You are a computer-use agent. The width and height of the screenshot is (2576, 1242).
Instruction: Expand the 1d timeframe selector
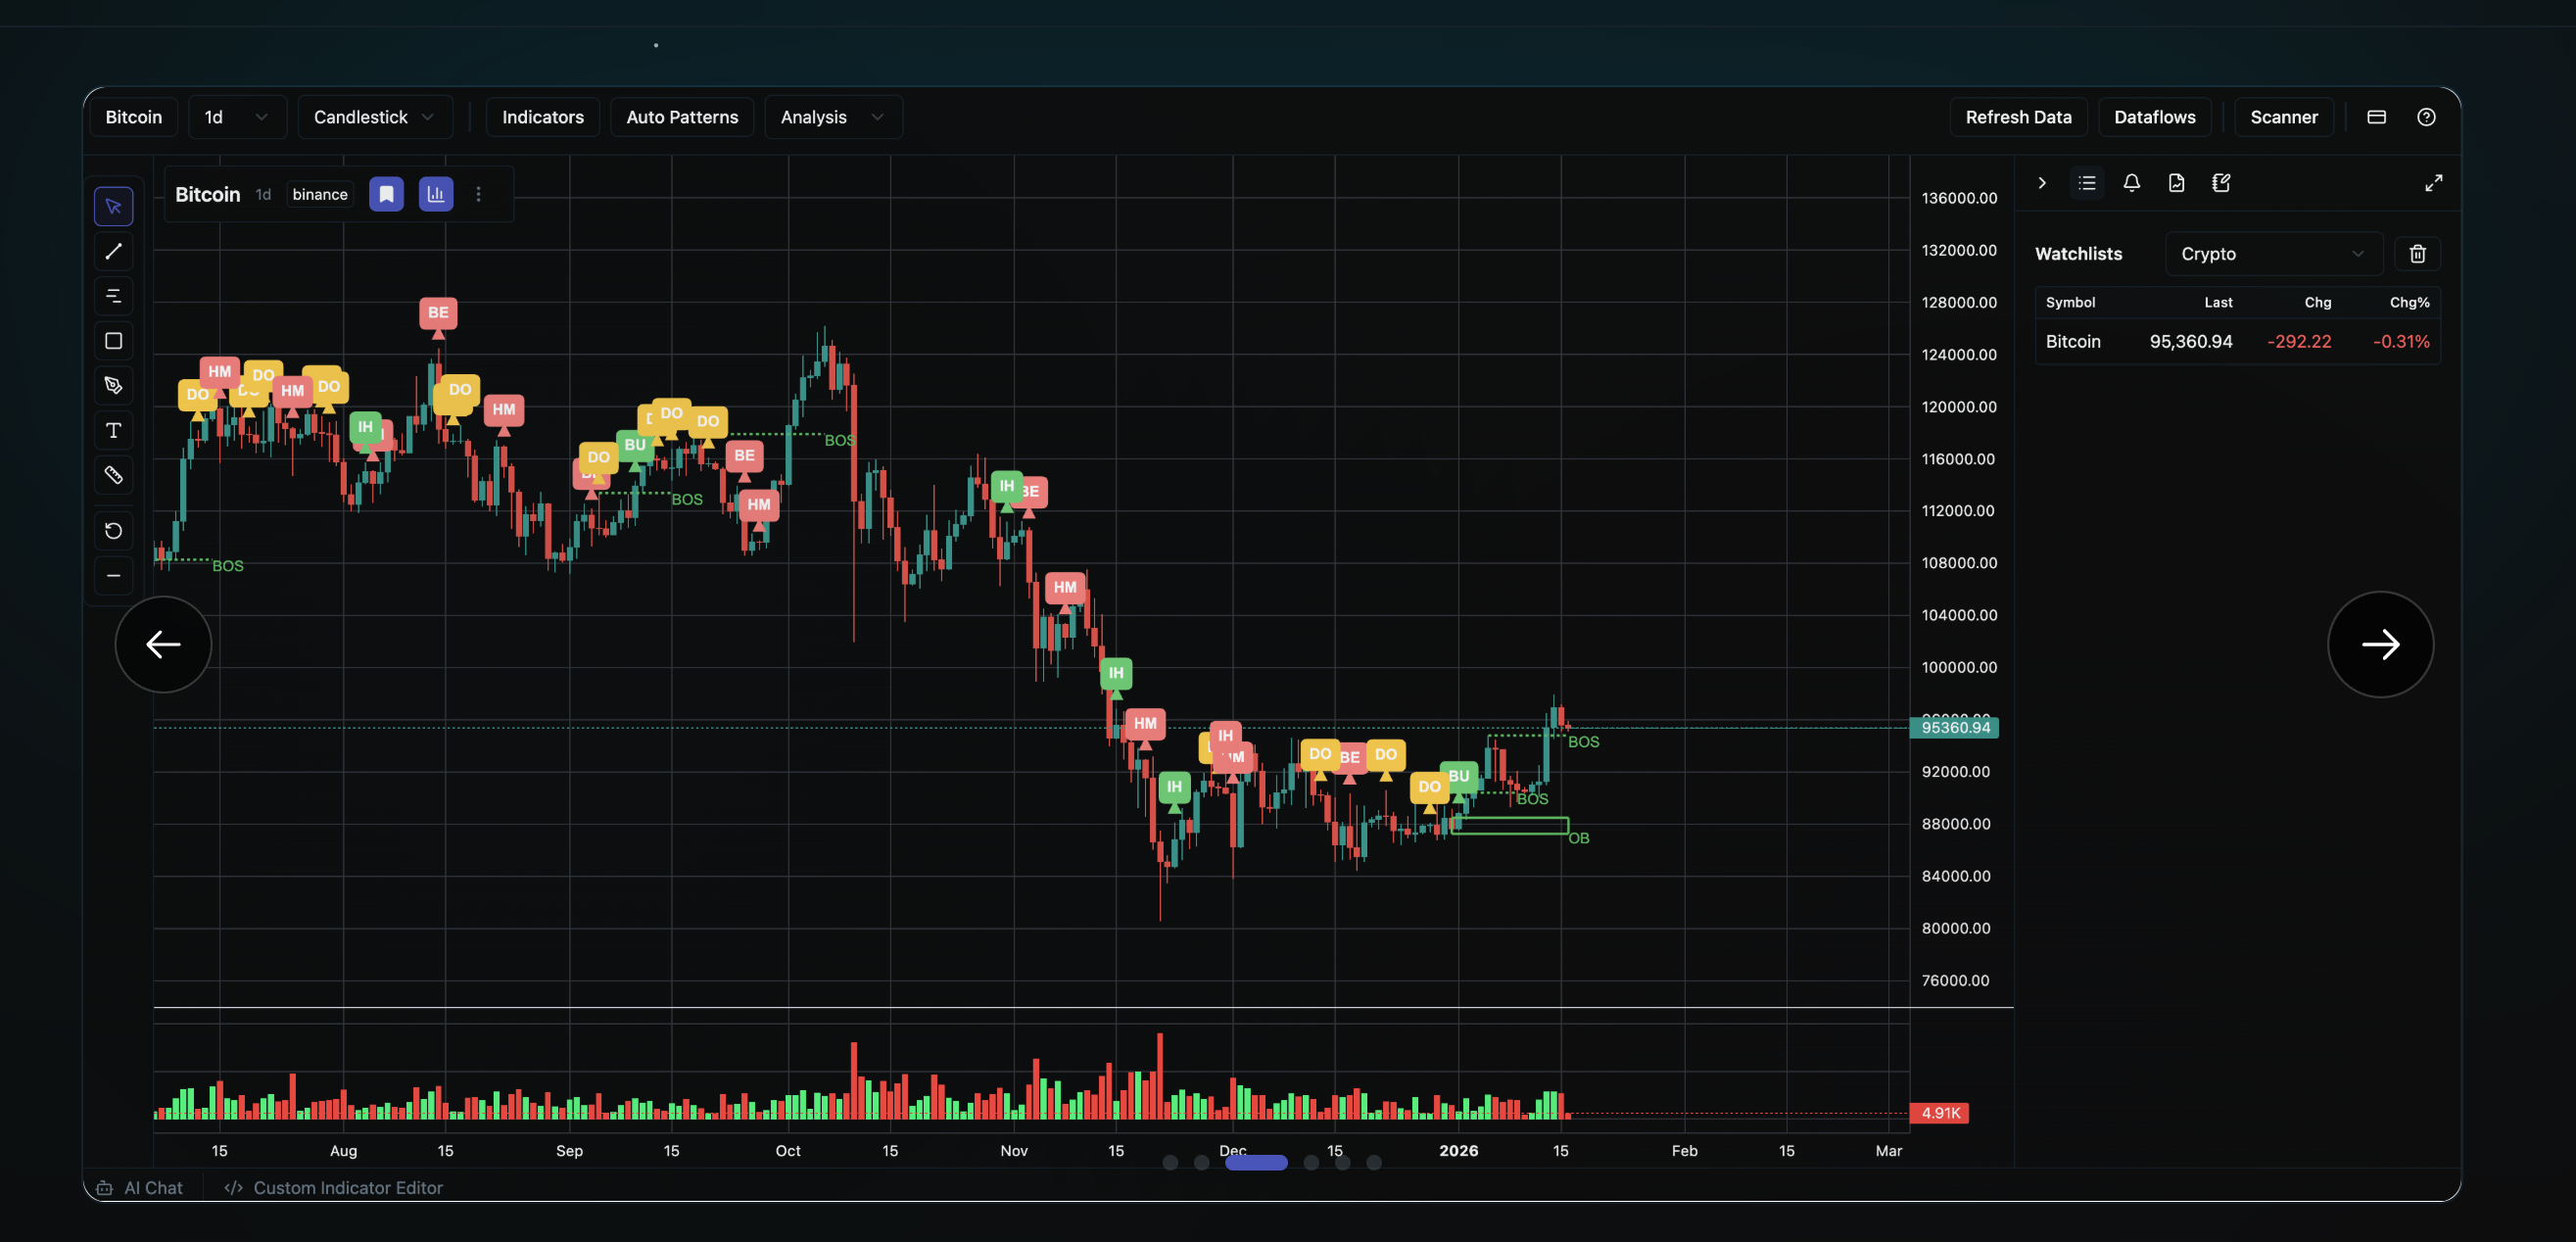click(237, 117)
